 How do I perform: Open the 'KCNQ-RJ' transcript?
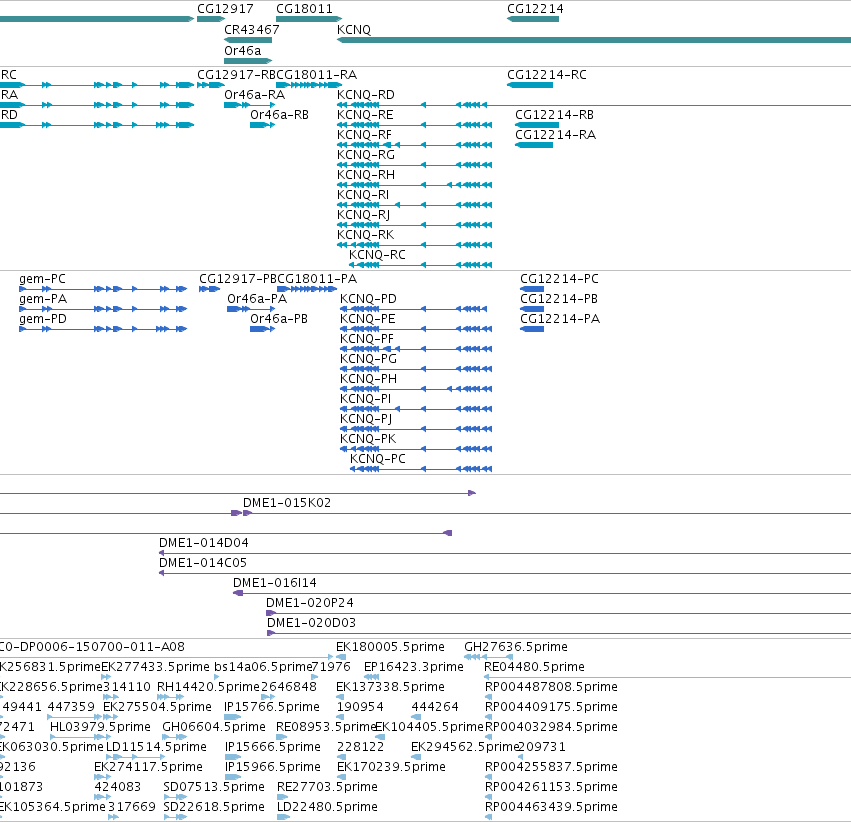point(364,215)
